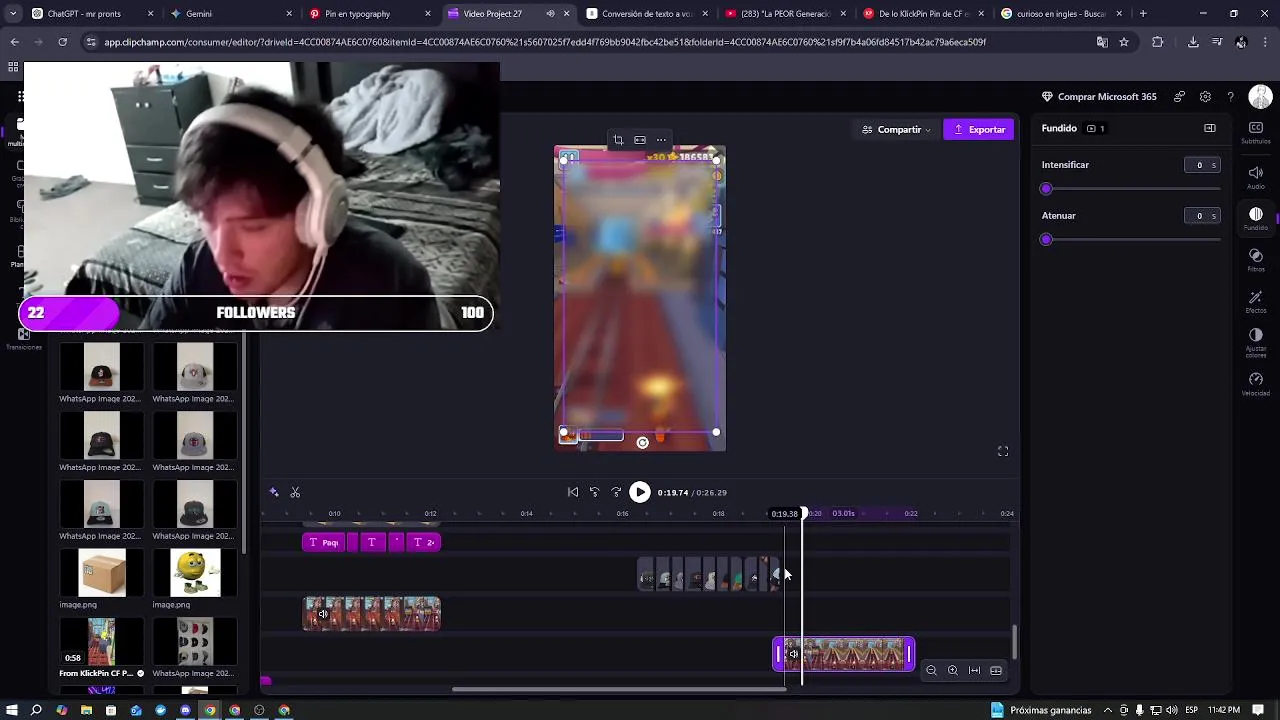Switch to the La PEOR Generación tab
The image size is (1280, 720).
click(784, 14)
